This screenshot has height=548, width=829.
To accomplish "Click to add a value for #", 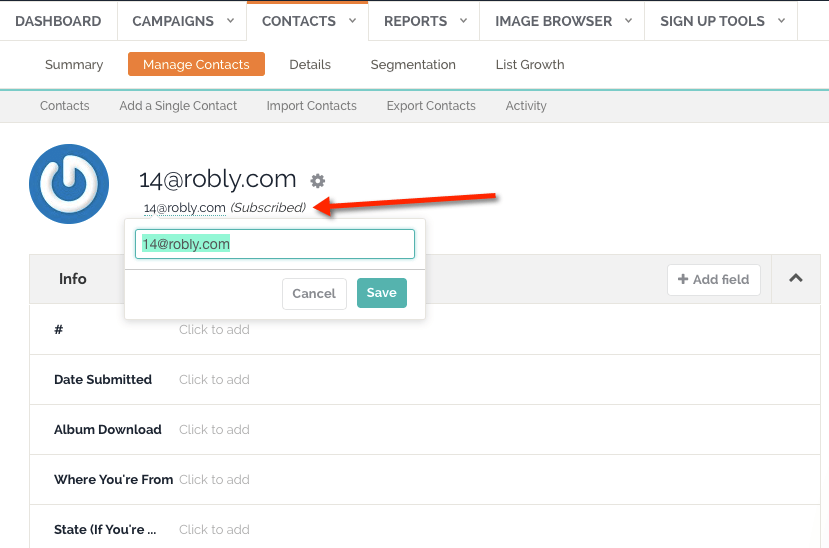I will 214,329.
